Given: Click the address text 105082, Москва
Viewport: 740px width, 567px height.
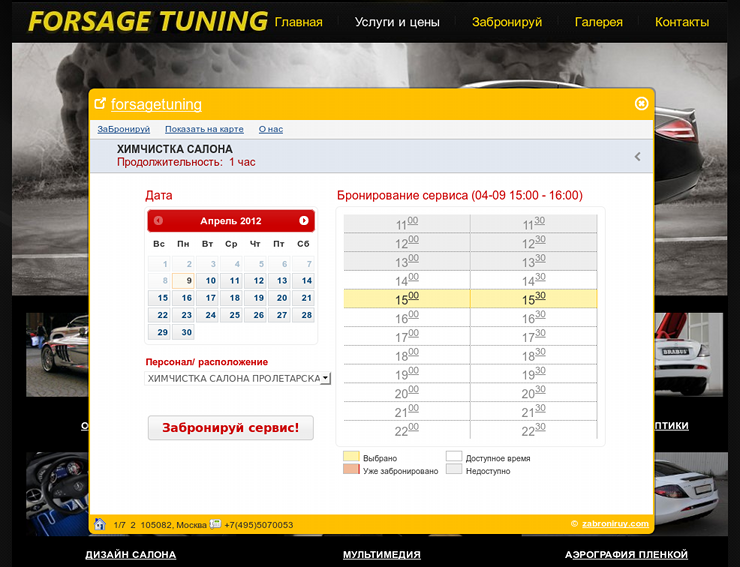Looking at the screenshot, I should click(x=174, y=525).
